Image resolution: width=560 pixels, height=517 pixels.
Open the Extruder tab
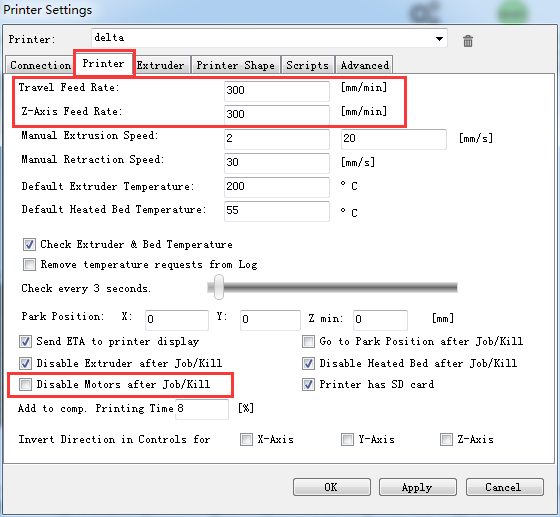pos(160,65)
